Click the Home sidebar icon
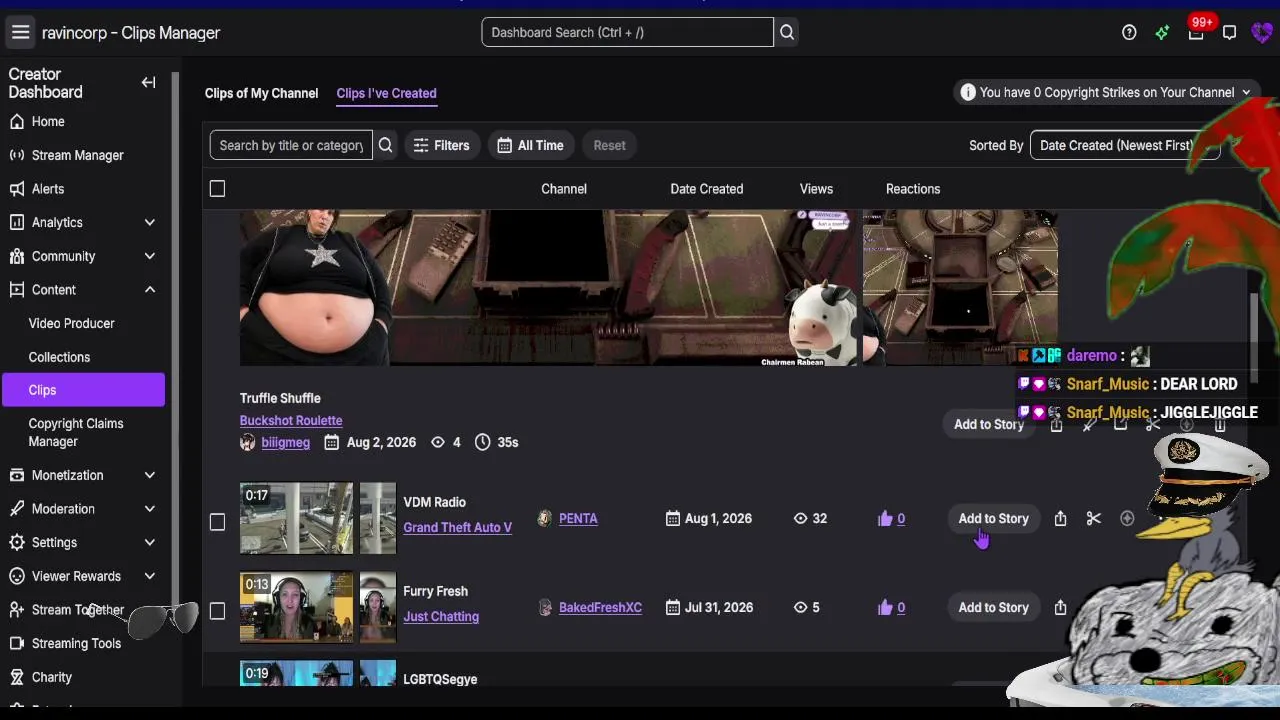 (x=16, y=121)
